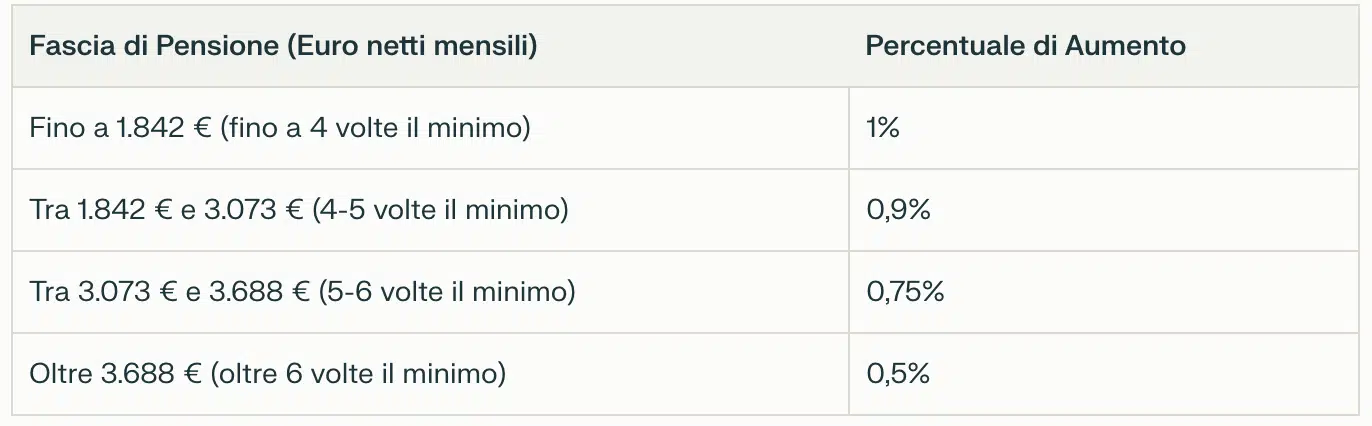Click the "(oltre 6 volte il minimo)" note
Screen dimensions: 1372x426
pos(358,374)
